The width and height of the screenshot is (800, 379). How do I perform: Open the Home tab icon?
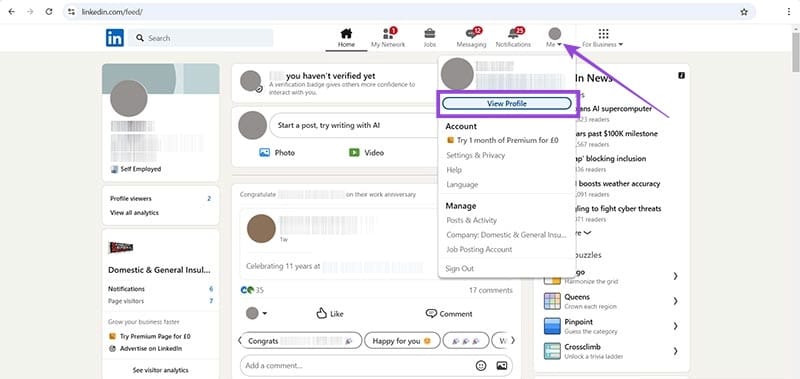click(x=346, y=34)
